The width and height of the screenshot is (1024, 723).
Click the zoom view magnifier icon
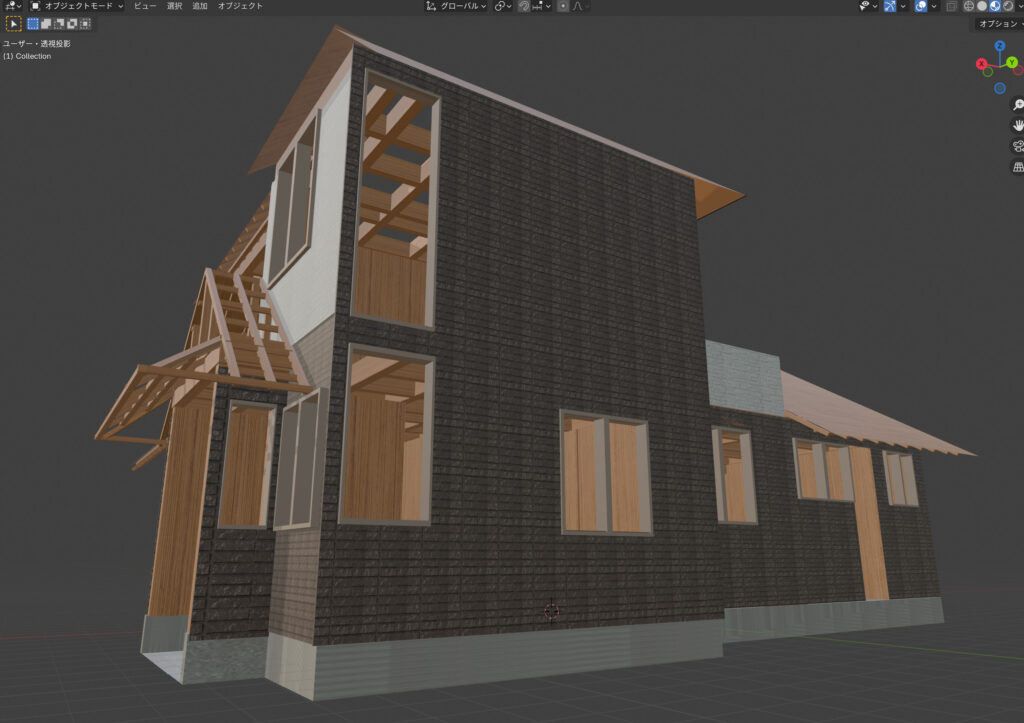tap(1018, 105)
